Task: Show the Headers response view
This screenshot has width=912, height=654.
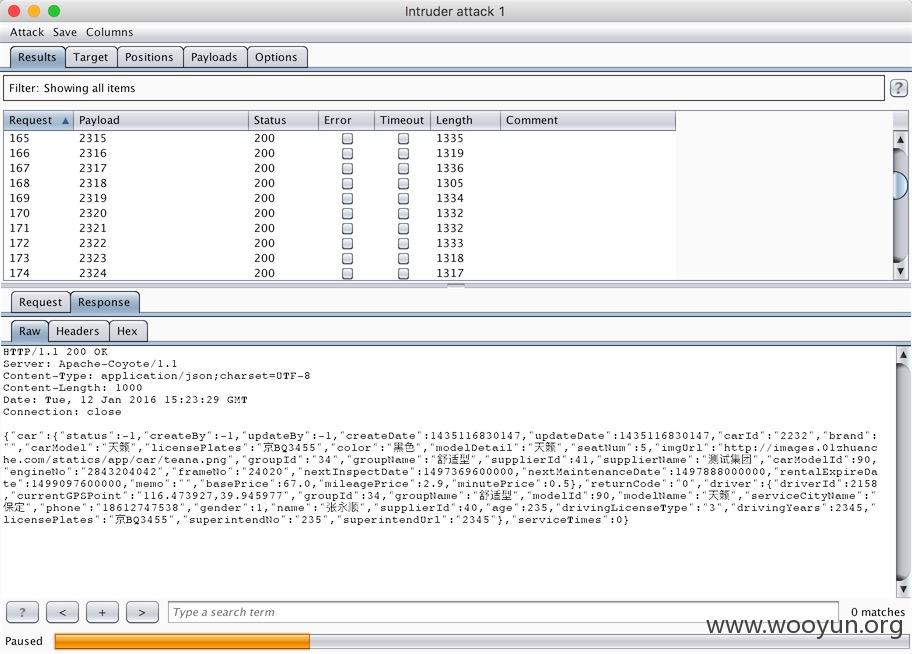Action: (x=78, y=331)
